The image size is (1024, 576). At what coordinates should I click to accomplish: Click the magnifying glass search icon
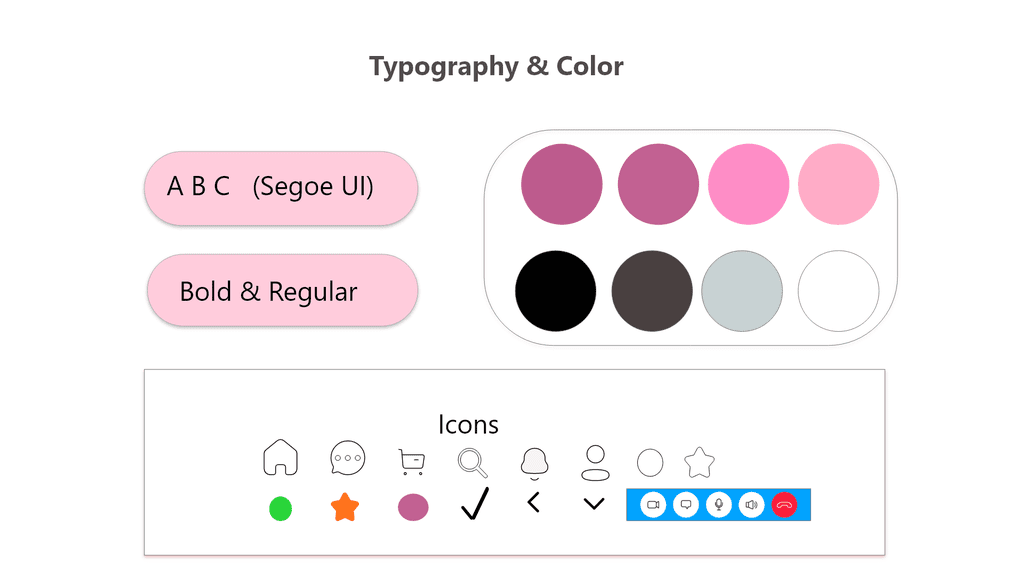pyautogui.click(x=473, y=462)
